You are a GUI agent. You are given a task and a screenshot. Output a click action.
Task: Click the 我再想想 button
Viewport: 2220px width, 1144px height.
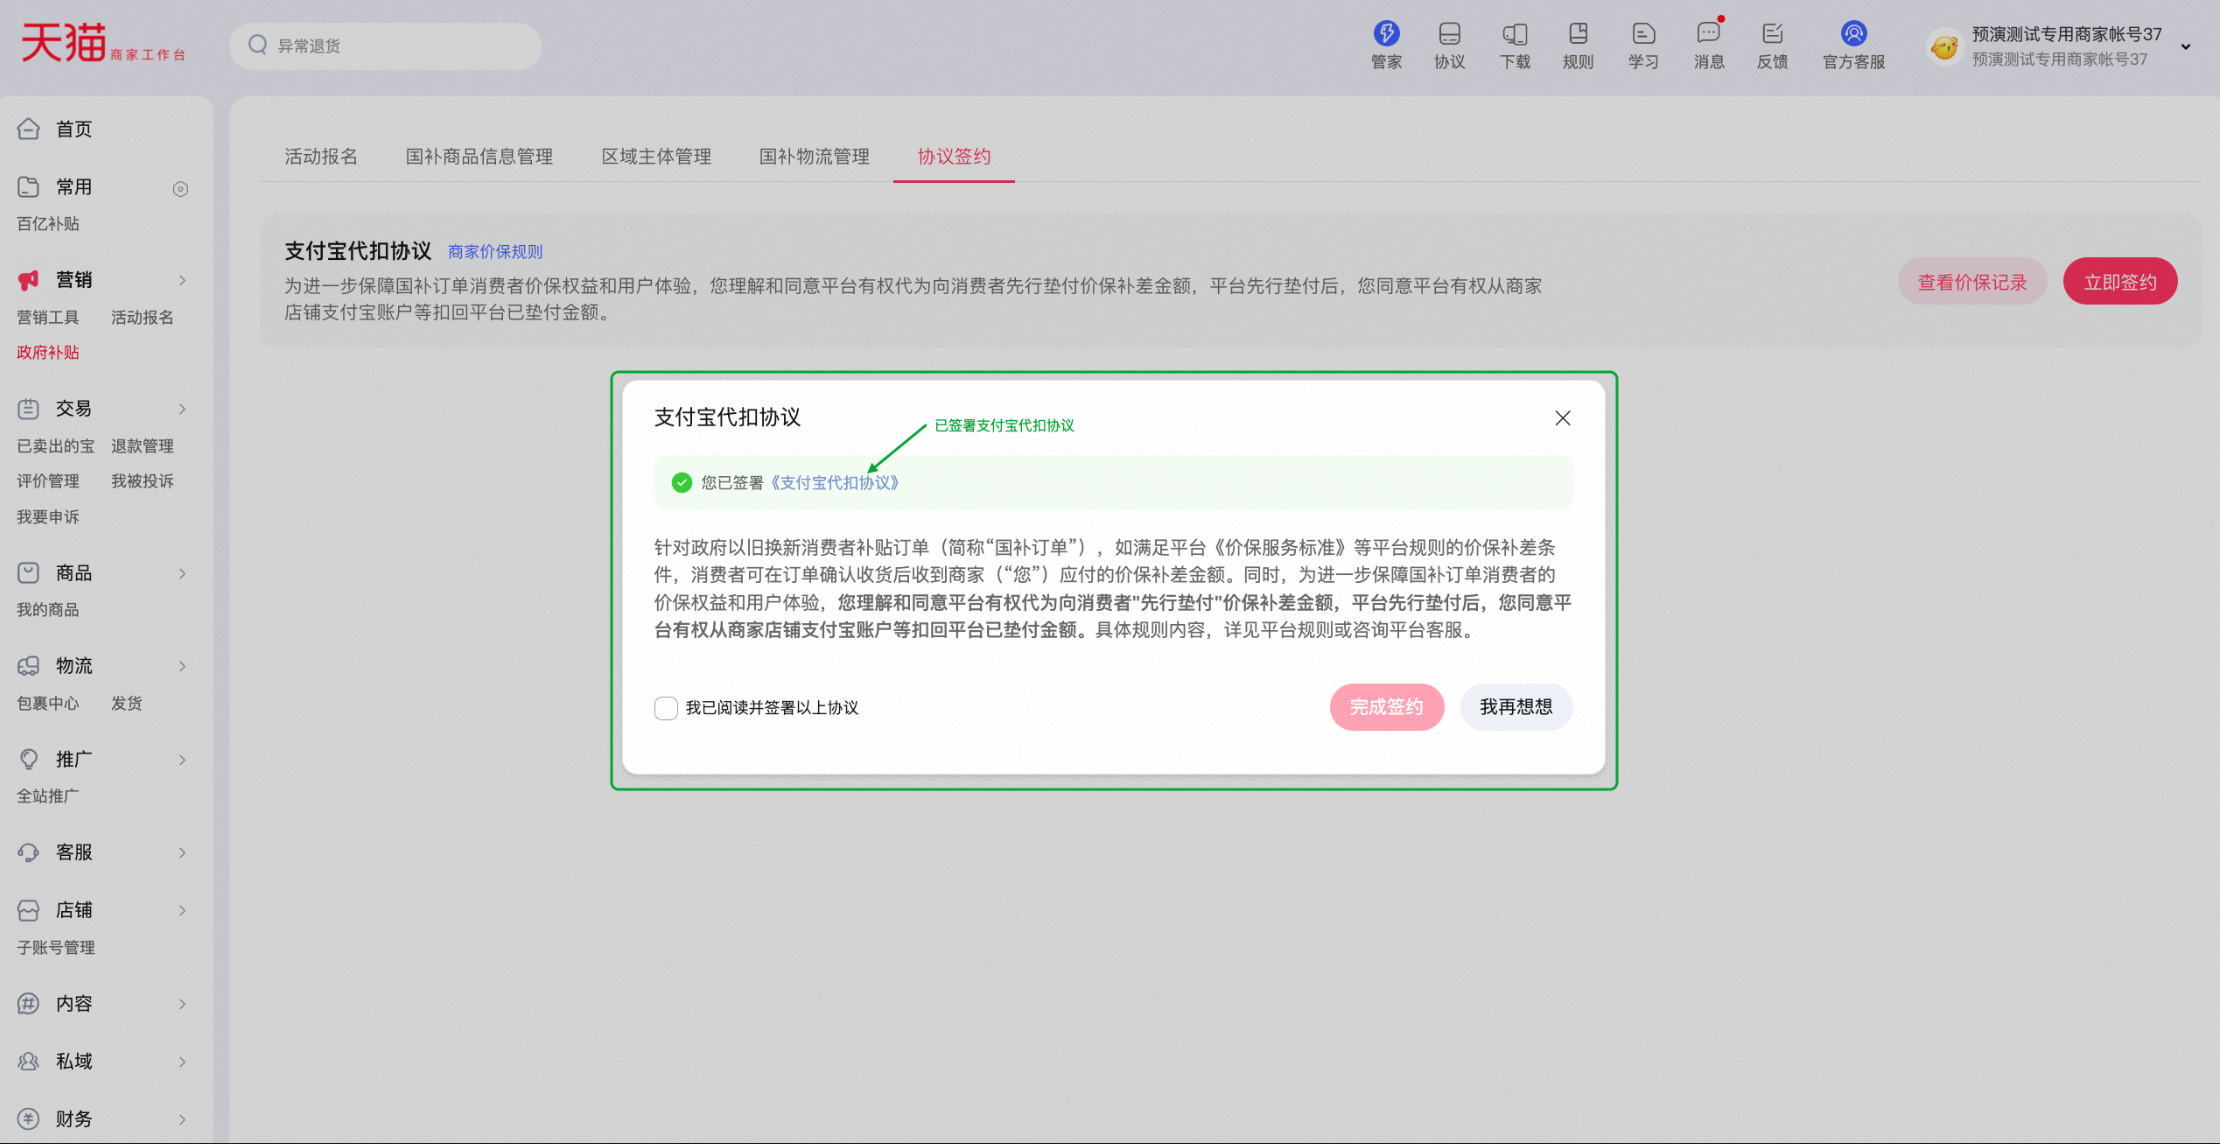click(x=1515, y=707)
